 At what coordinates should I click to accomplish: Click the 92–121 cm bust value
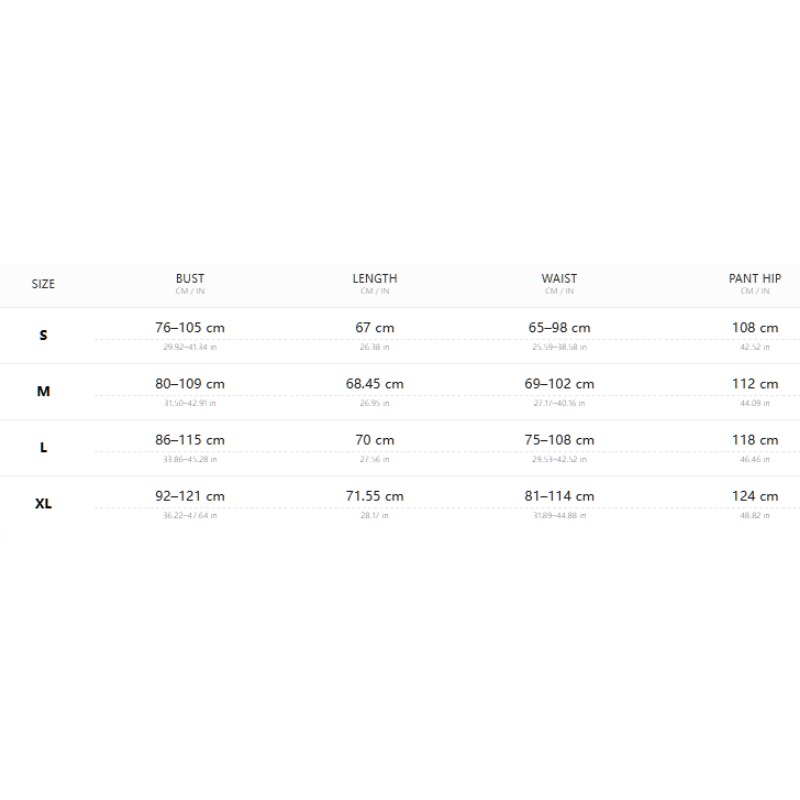pos(190,496)
